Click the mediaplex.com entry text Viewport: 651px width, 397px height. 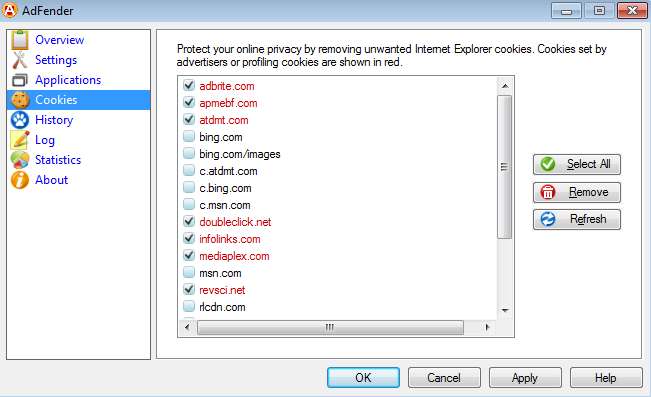coord(234,256)
